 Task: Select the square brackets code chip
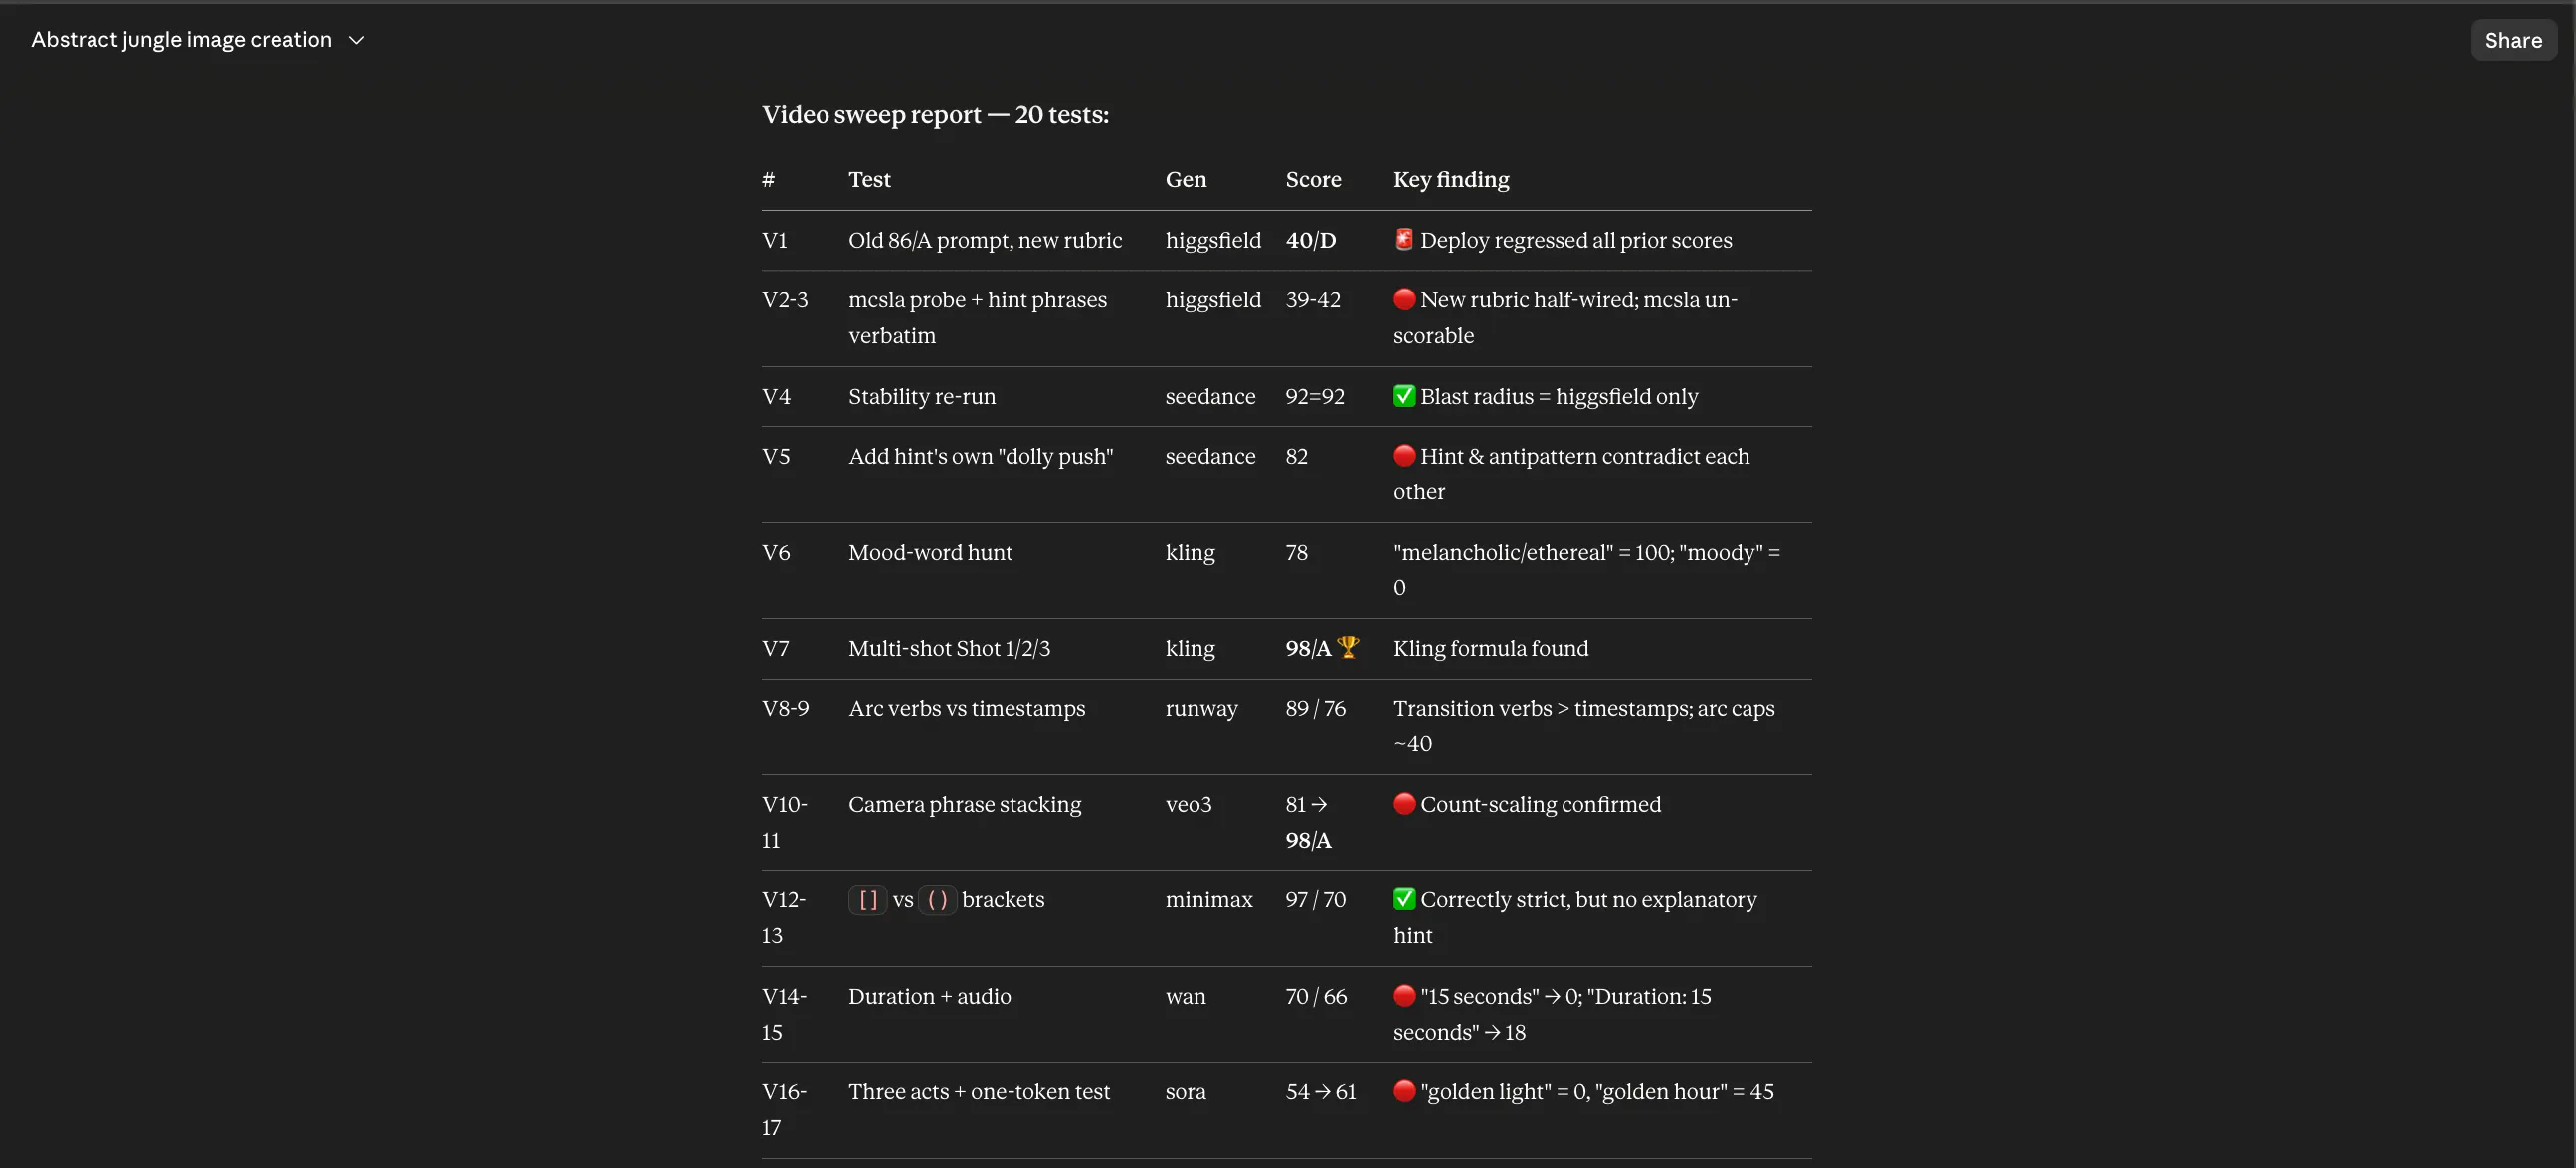(x=868, y=900)
